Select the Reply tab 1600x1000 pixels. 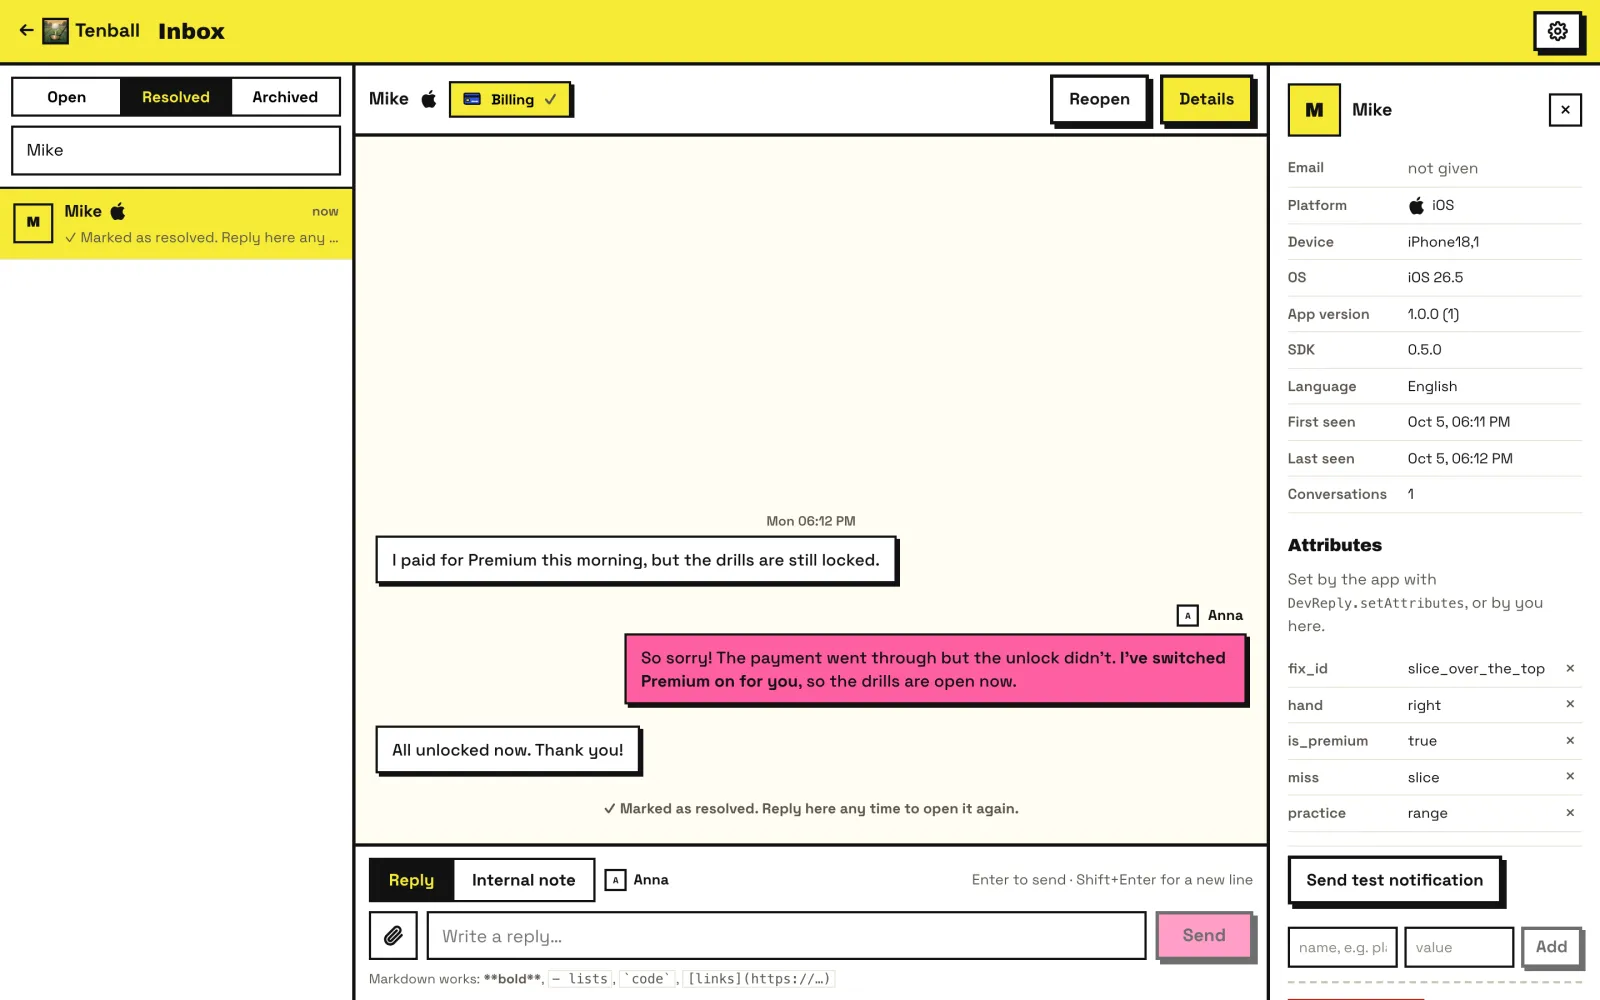click(x=412, y=880)
